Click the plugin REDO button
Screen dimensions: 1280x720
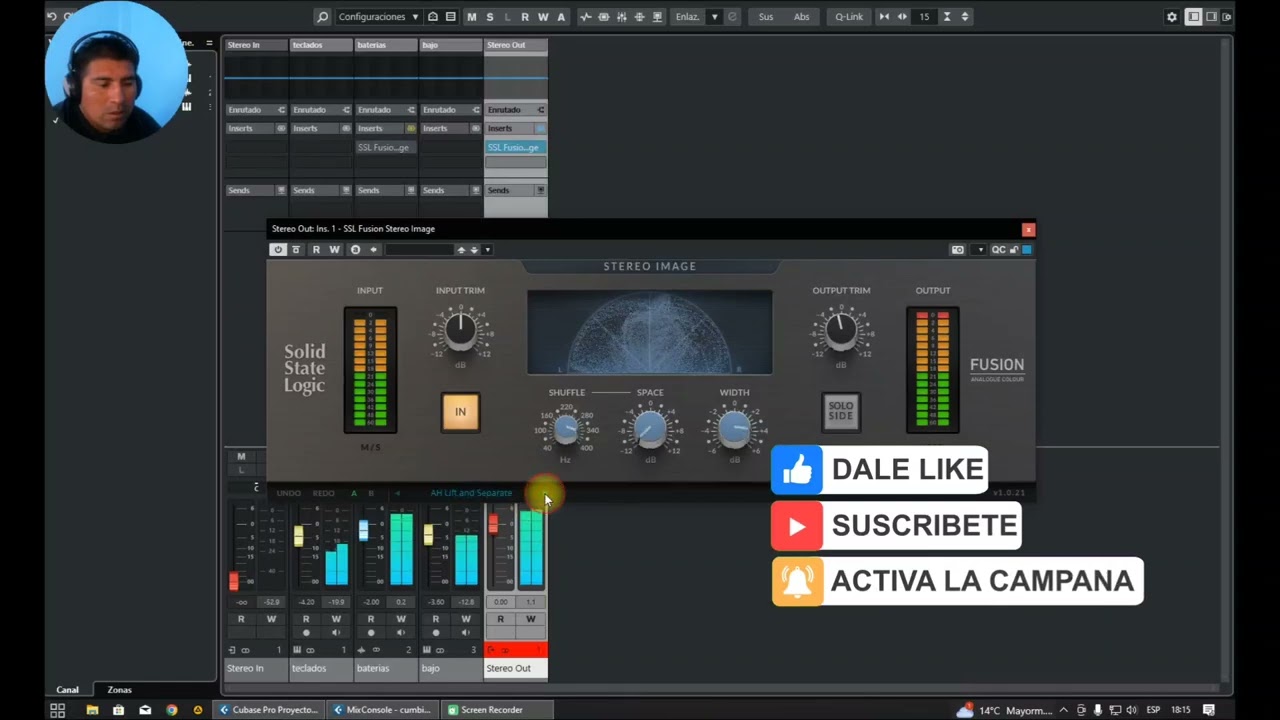point(324,493)
